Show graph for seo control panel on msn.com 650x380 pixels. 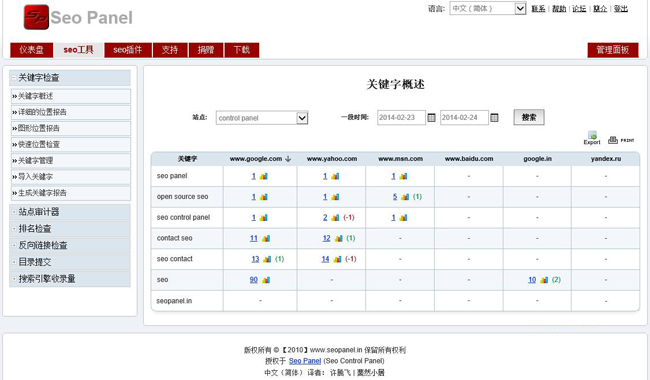[x=403, y=218]
